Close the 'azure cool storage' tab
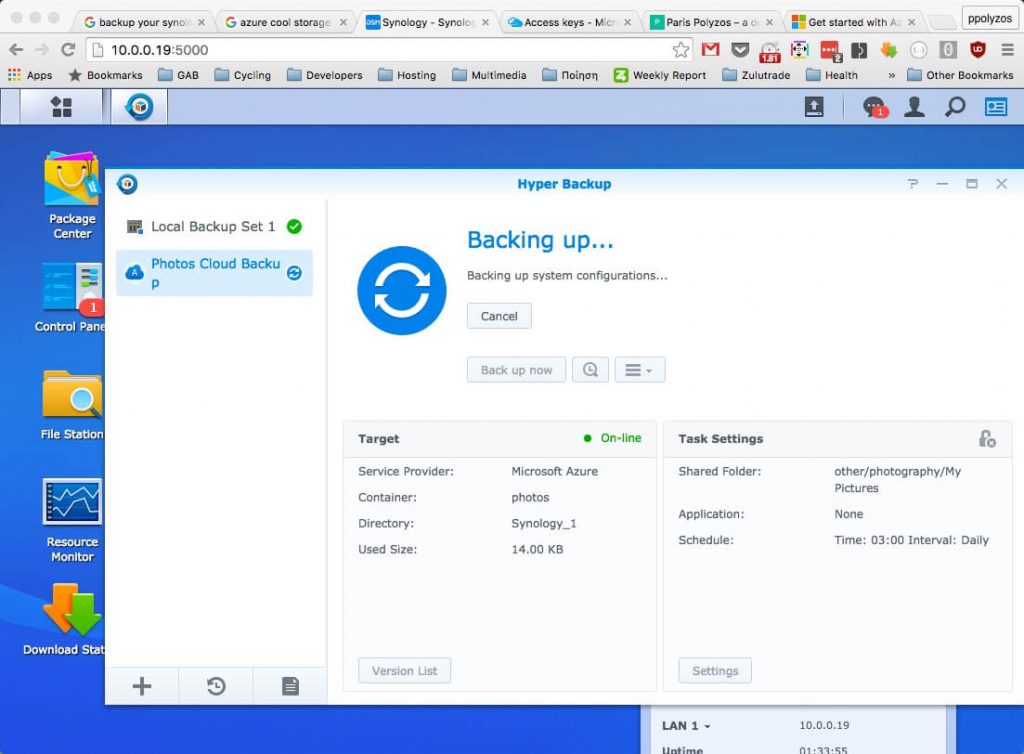This screenshot has width=1024, height=754. click(344, 22)
